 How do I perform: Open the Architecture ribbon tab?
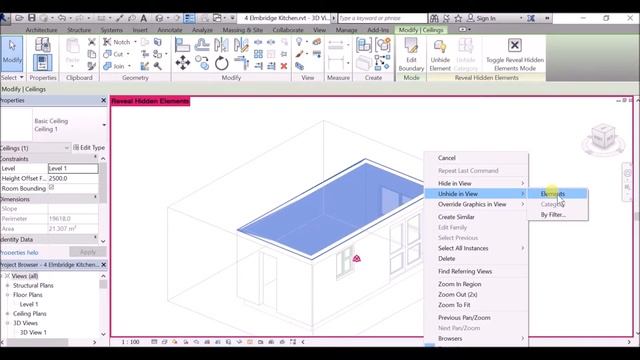(x=41, y=30)
